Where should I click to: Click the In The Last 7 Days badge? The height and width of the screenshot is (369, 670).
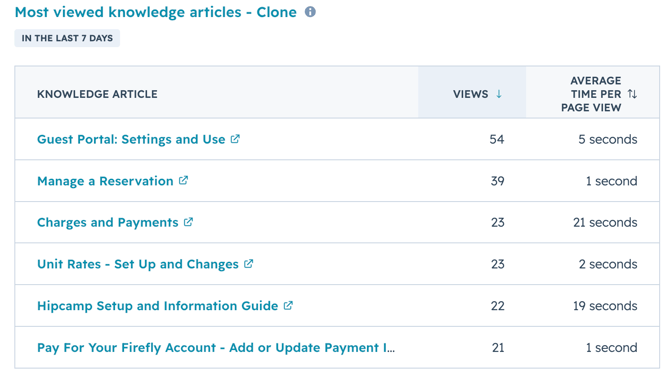coord(67,38)
